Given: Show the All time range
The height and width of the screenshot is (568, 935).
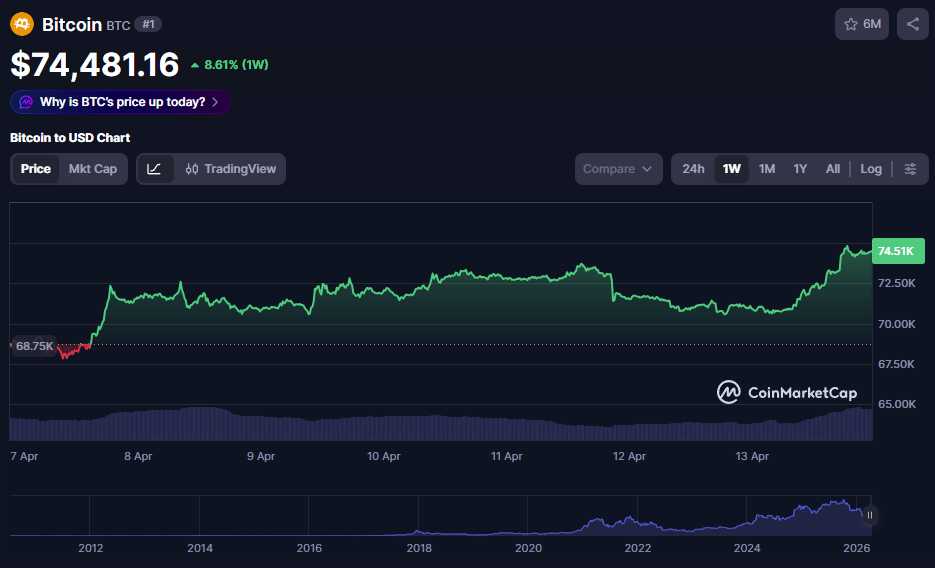Looking at the screenshot, I should tap(832, 169).
